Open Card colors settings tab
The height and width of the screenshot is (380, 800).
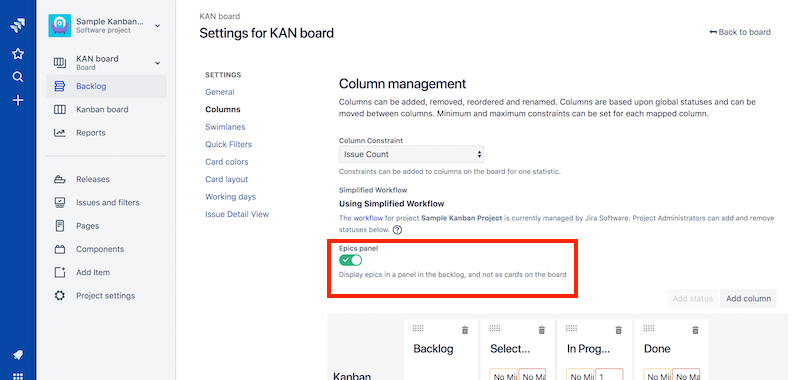227,162
